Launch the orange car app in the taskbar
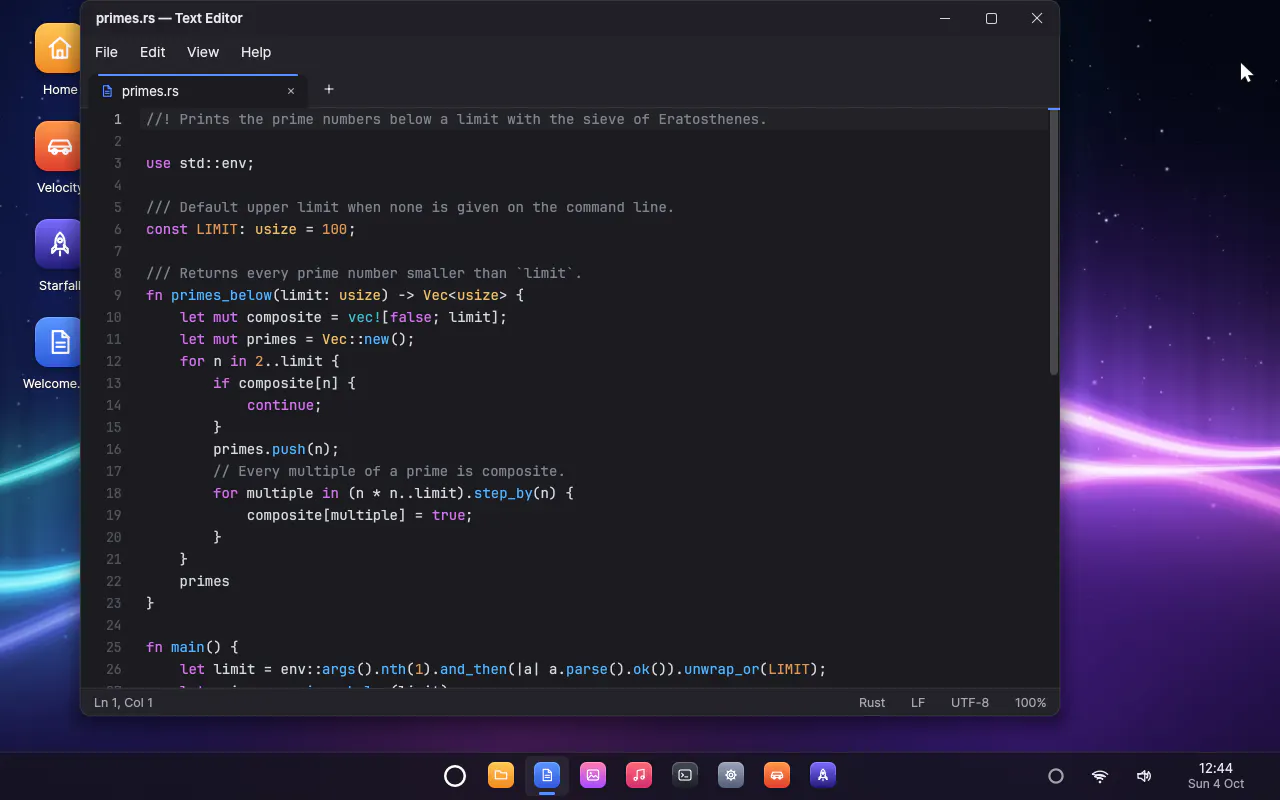1280x800 pixels. point(777,775)
